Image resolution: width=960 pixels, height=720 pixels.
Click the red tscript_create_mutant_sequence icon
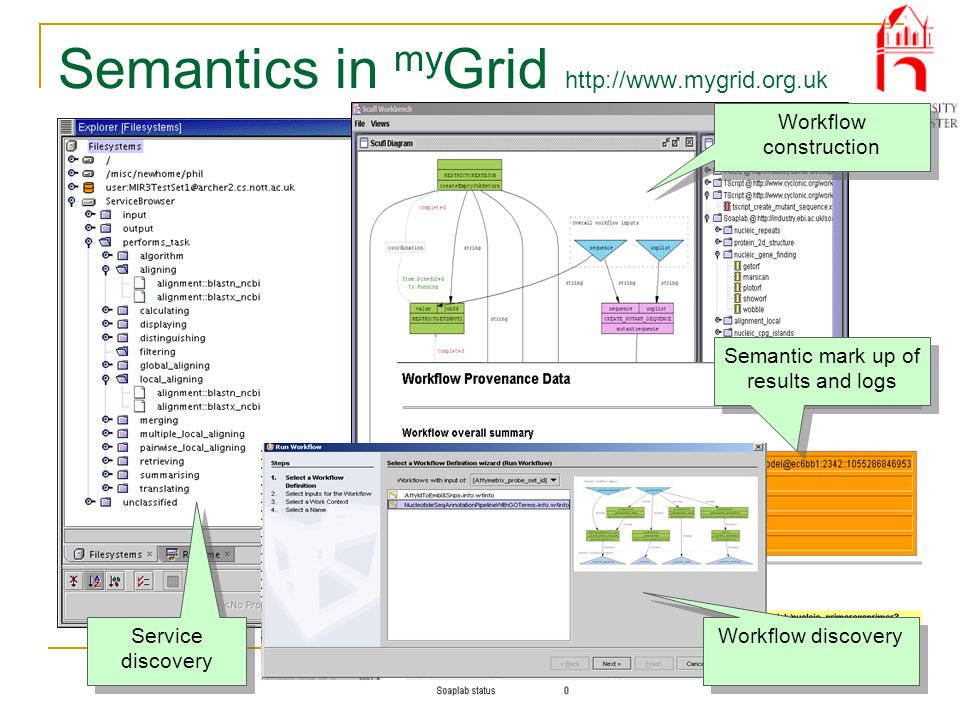click(727, 207)
